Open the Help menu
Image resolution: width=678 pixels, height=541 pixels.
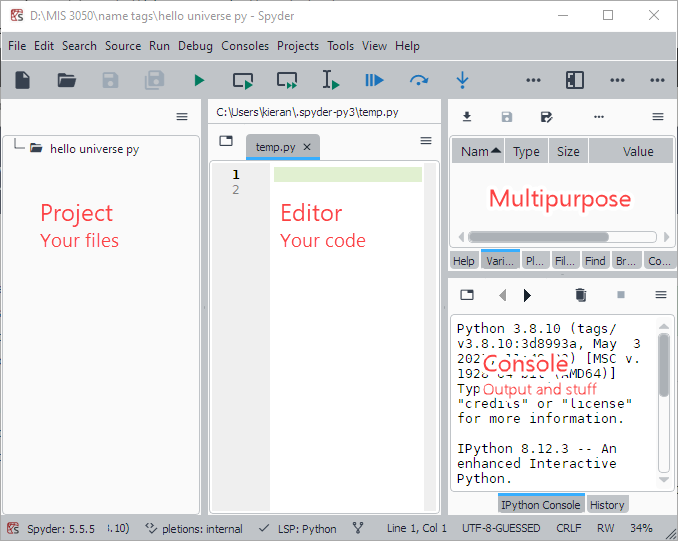pyautogui.click(x=407, y=46)
